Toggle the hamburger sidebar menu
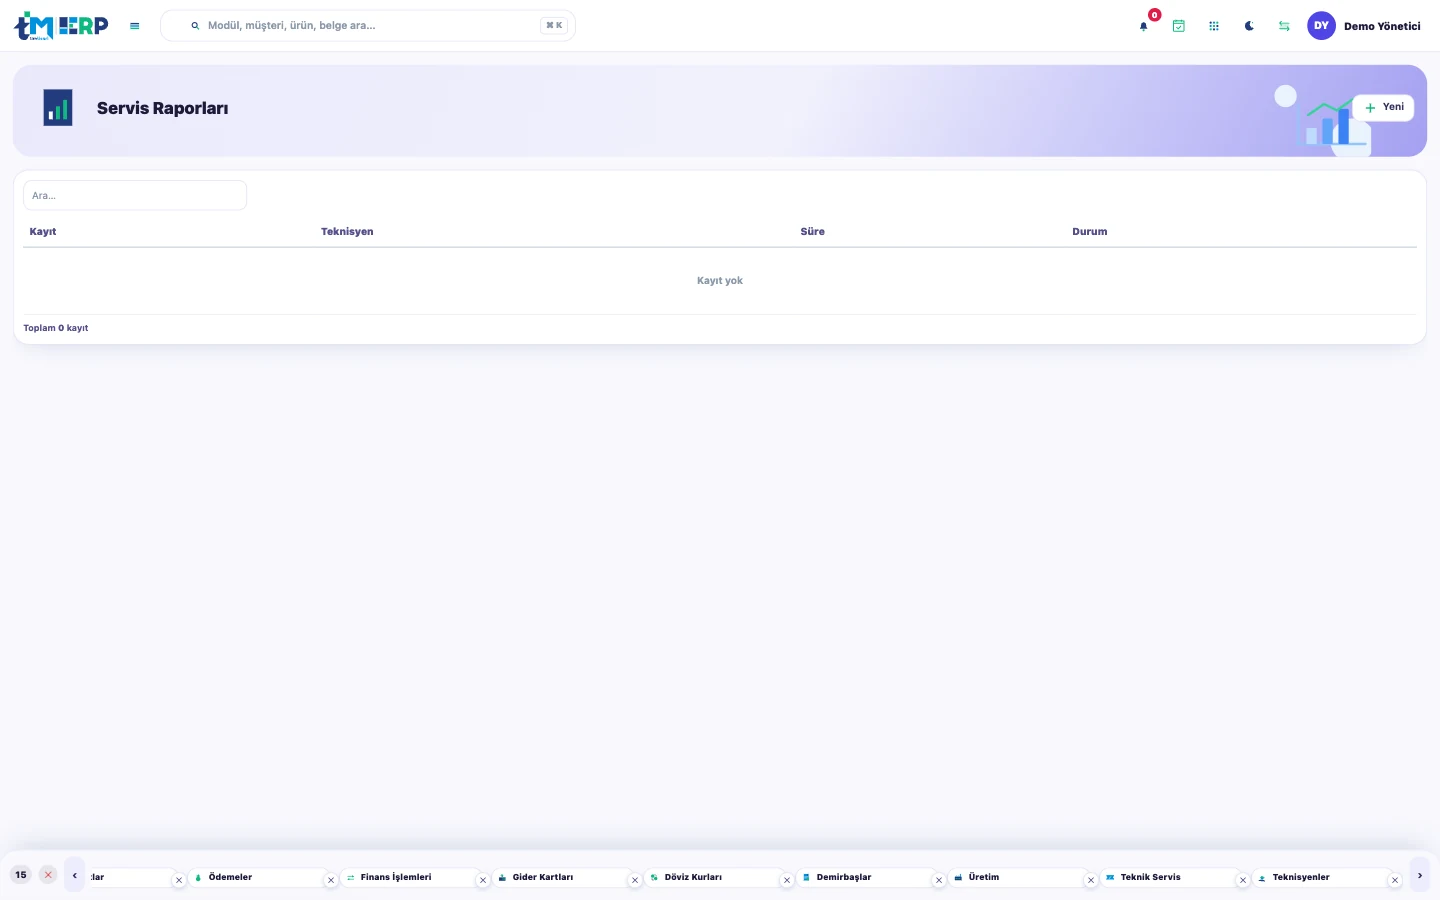The image size is (1440, 900). 135,26
